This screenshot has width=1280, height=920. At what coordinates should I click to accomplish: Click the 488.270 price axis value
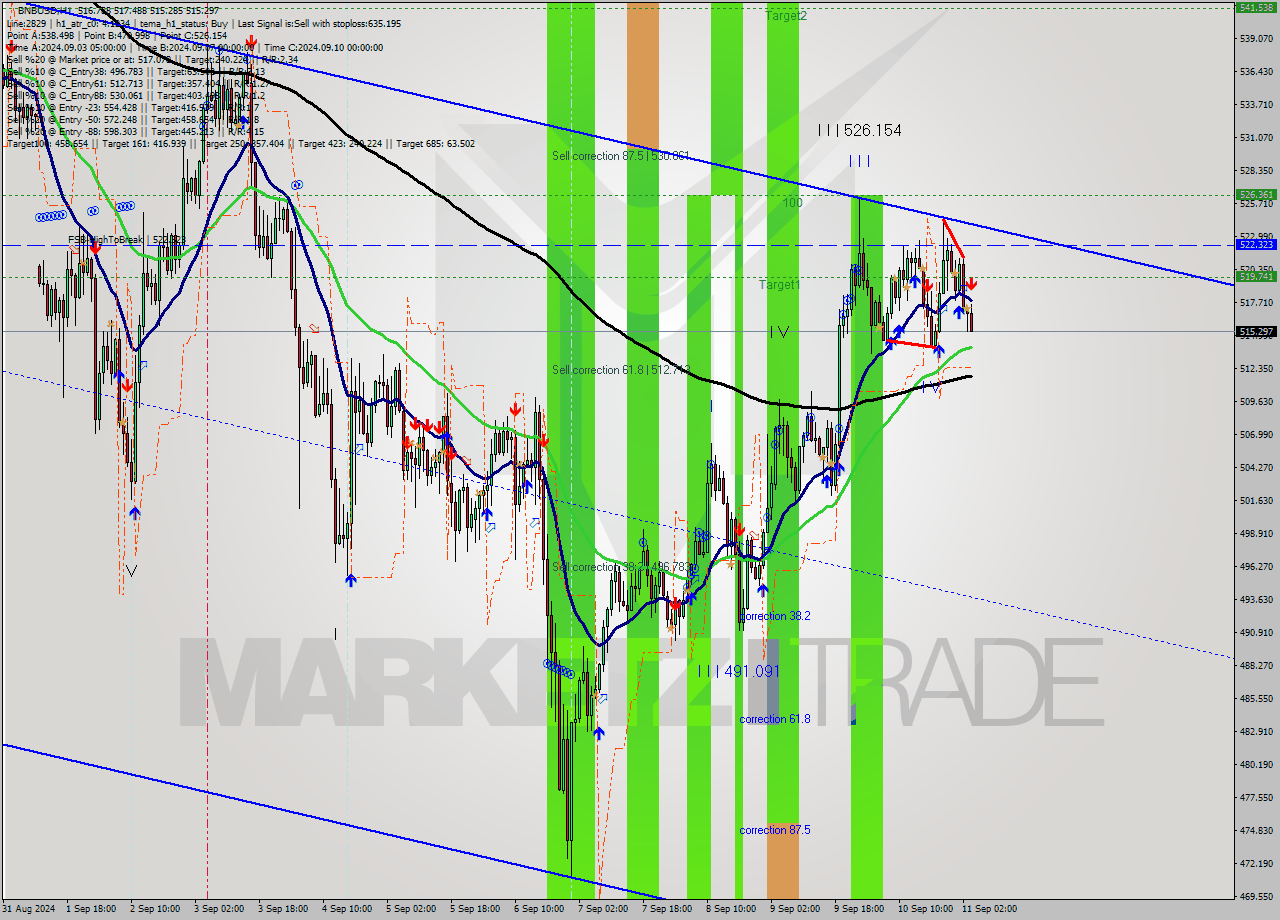[1255, 665]
